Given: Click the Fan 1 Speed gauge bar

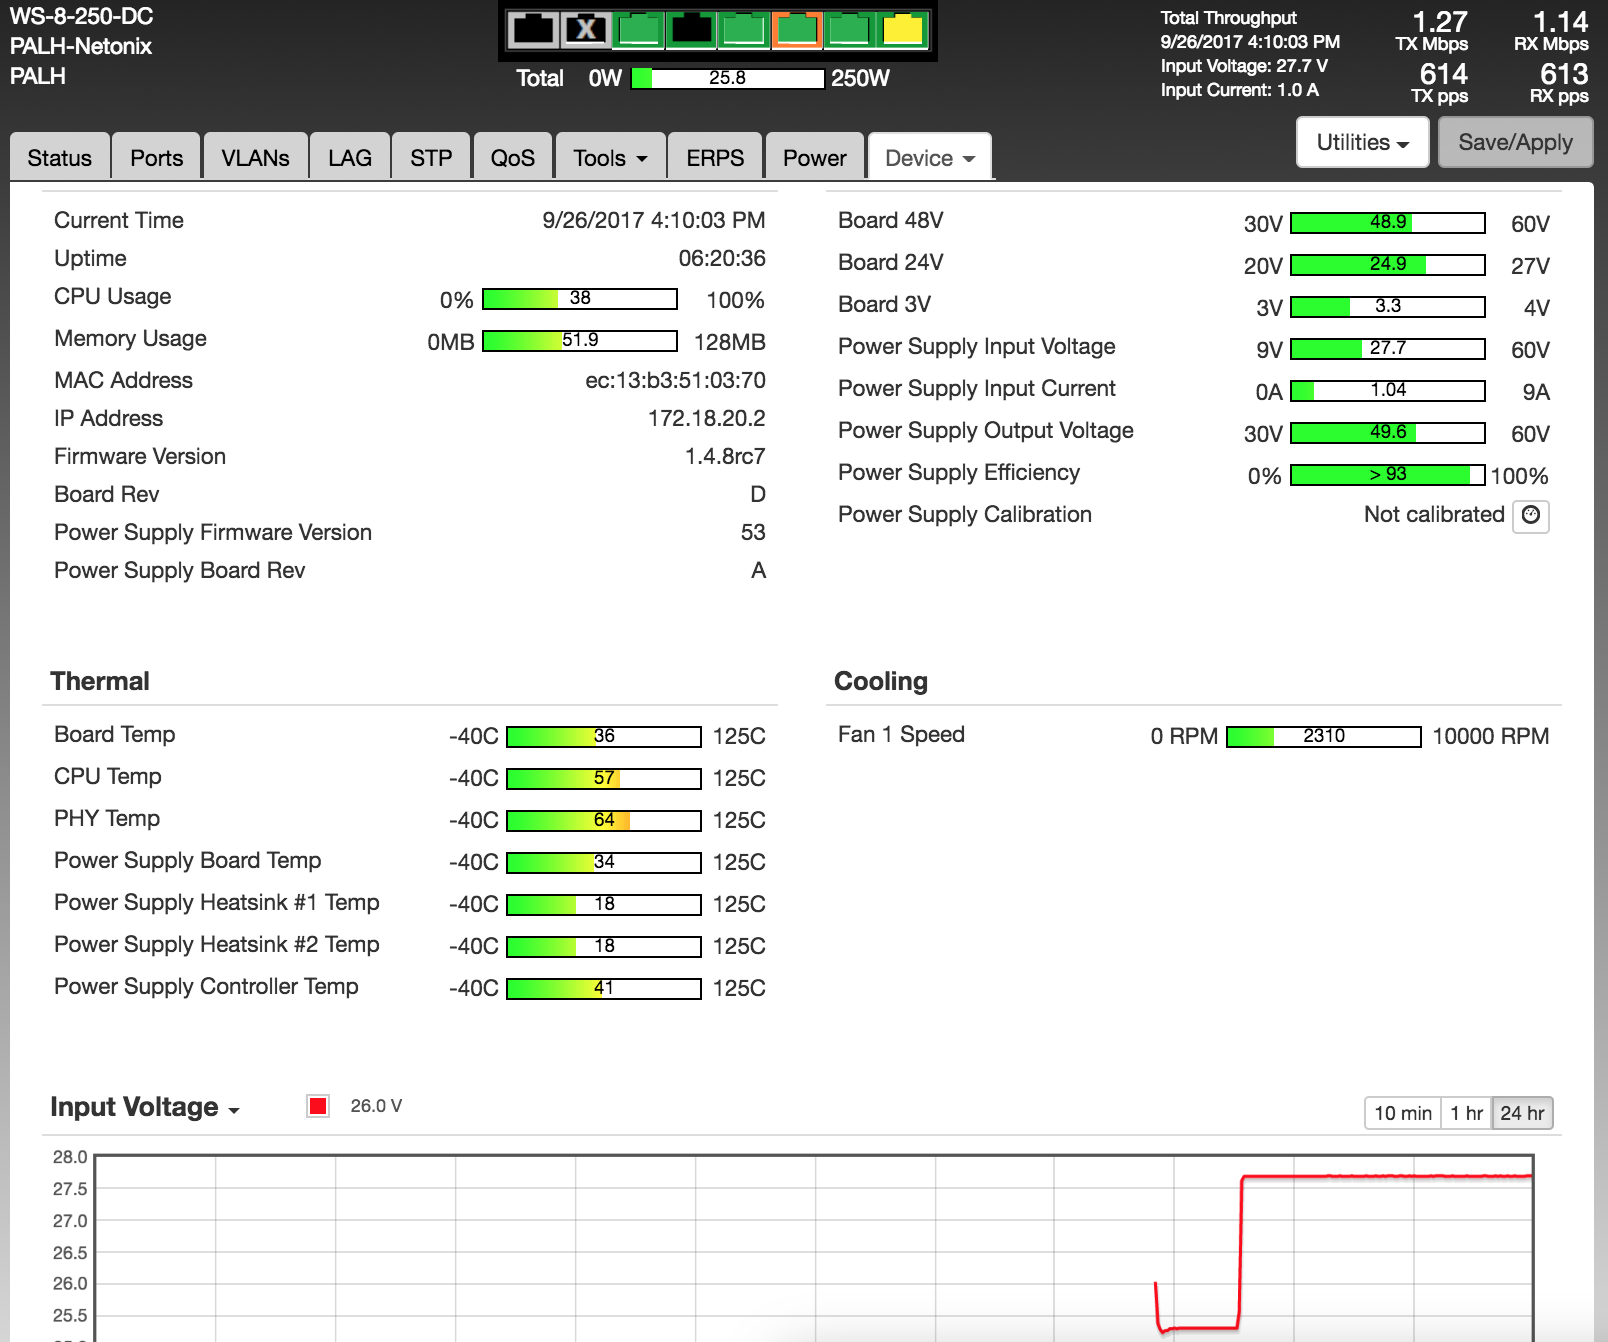Looking at the screenshot, I should point(1323,737).
